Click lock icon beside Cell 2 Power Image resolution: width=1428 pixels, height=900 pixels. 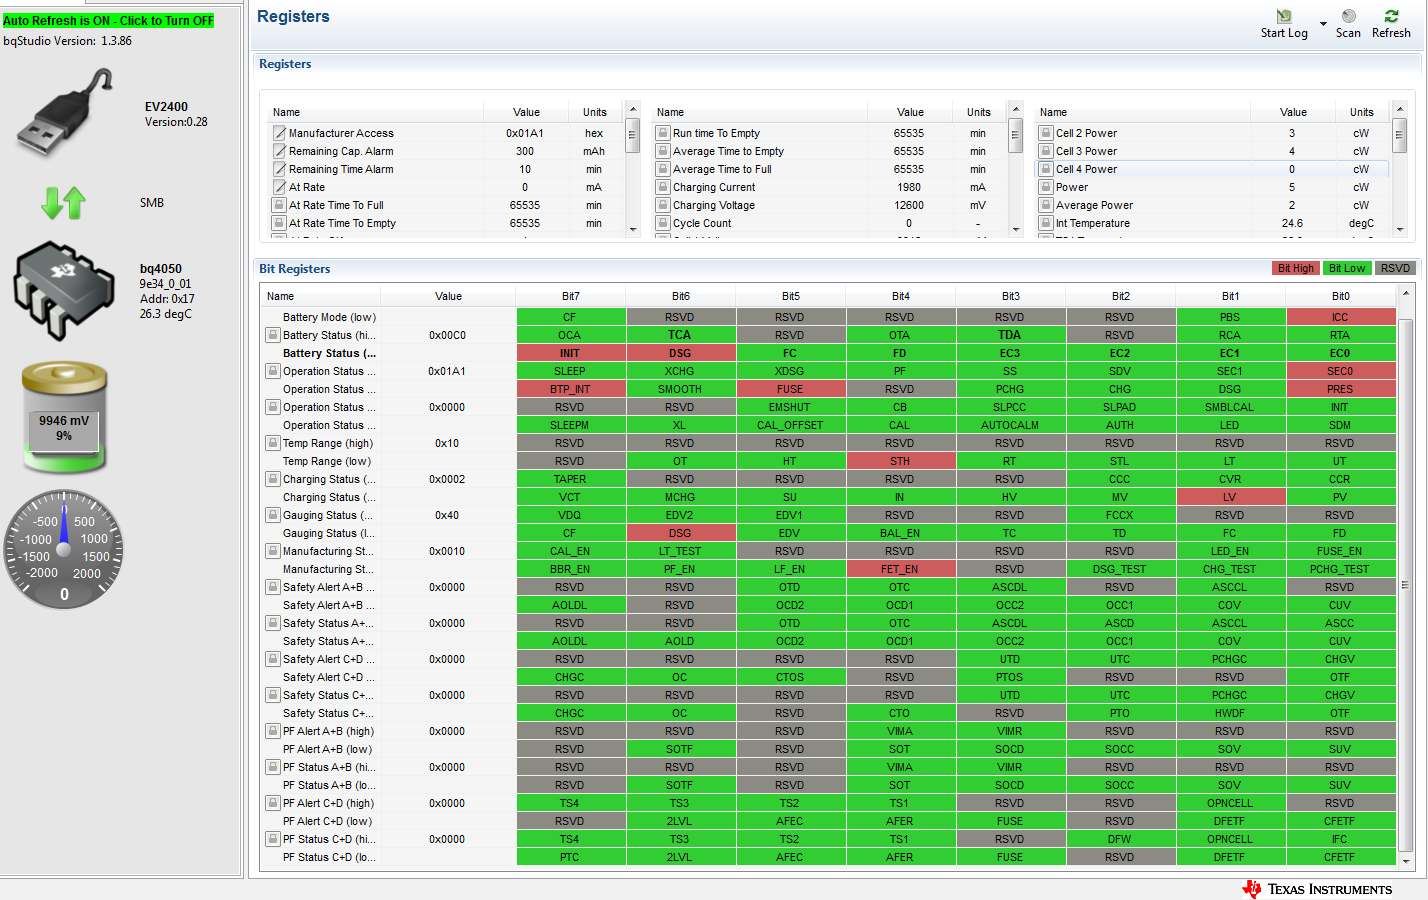click(x=1047, y=133)
